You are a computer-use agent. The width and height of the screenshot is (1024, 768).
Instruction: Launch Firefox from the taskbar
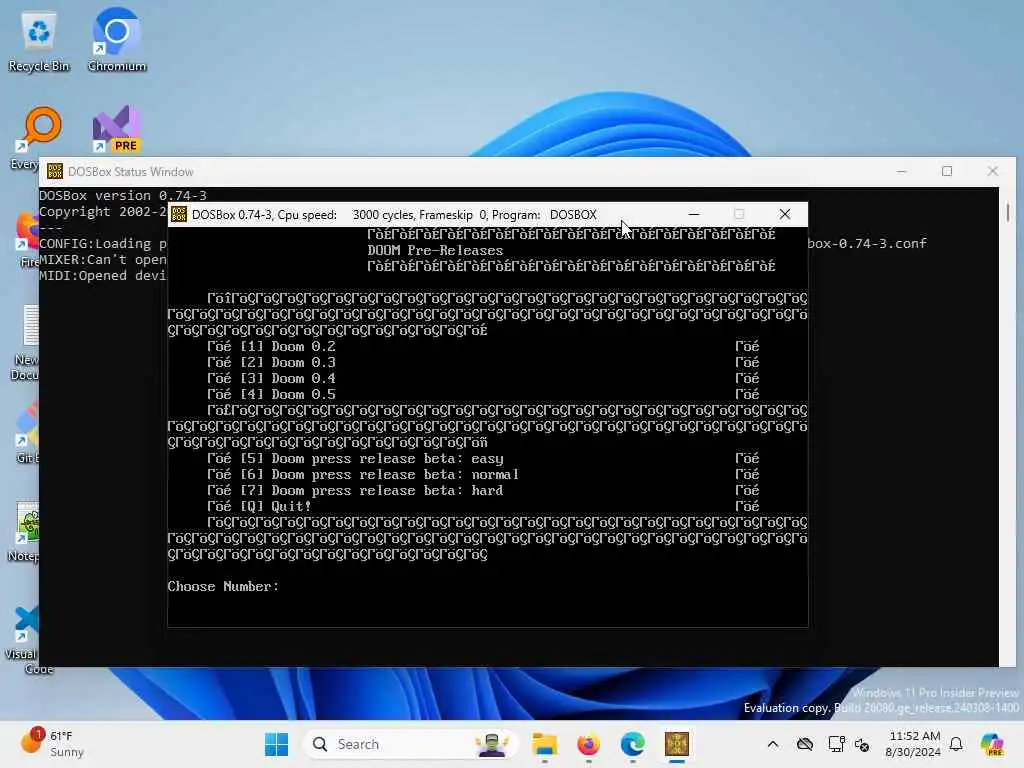coord(588,744)
